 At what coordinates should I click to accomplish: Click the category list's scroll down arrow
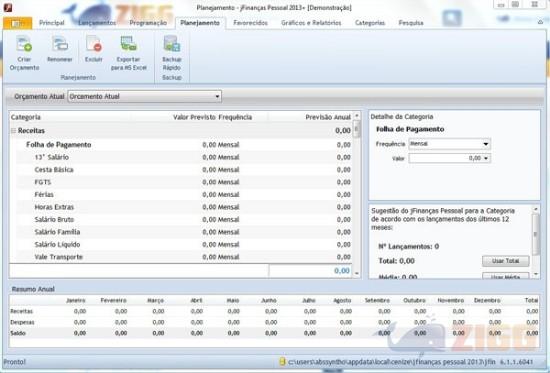(357, 273)
